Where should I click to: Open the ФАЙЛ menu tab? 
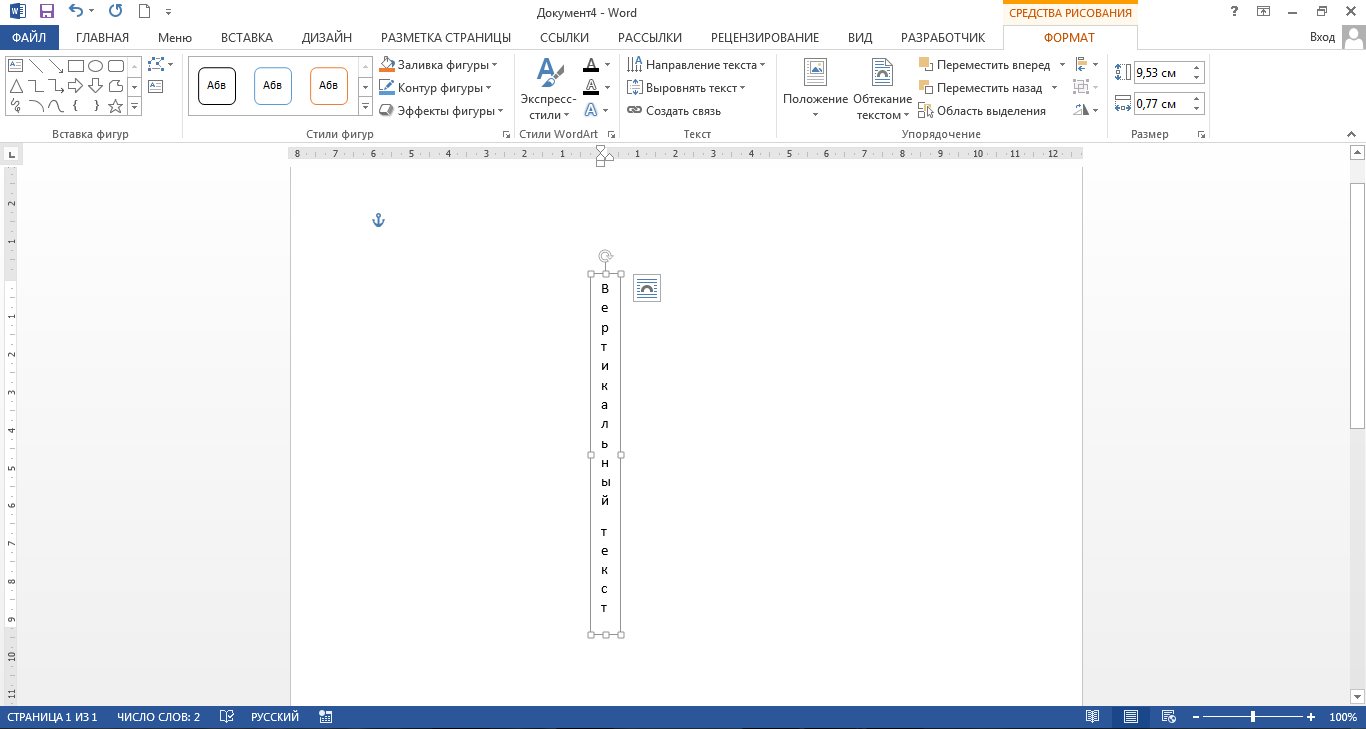pyautogui.click(x=29, y=38)
